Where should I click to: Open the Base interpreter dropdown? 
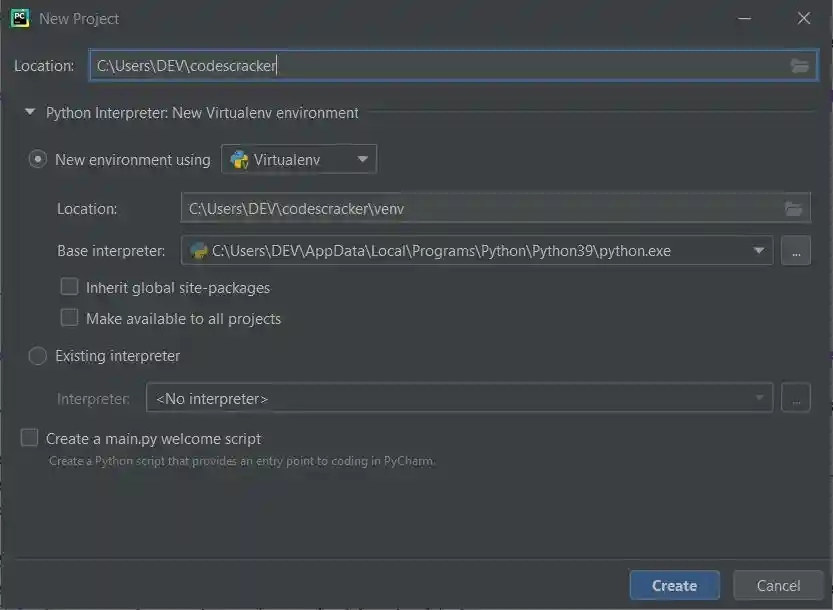[x=760, y=250]
